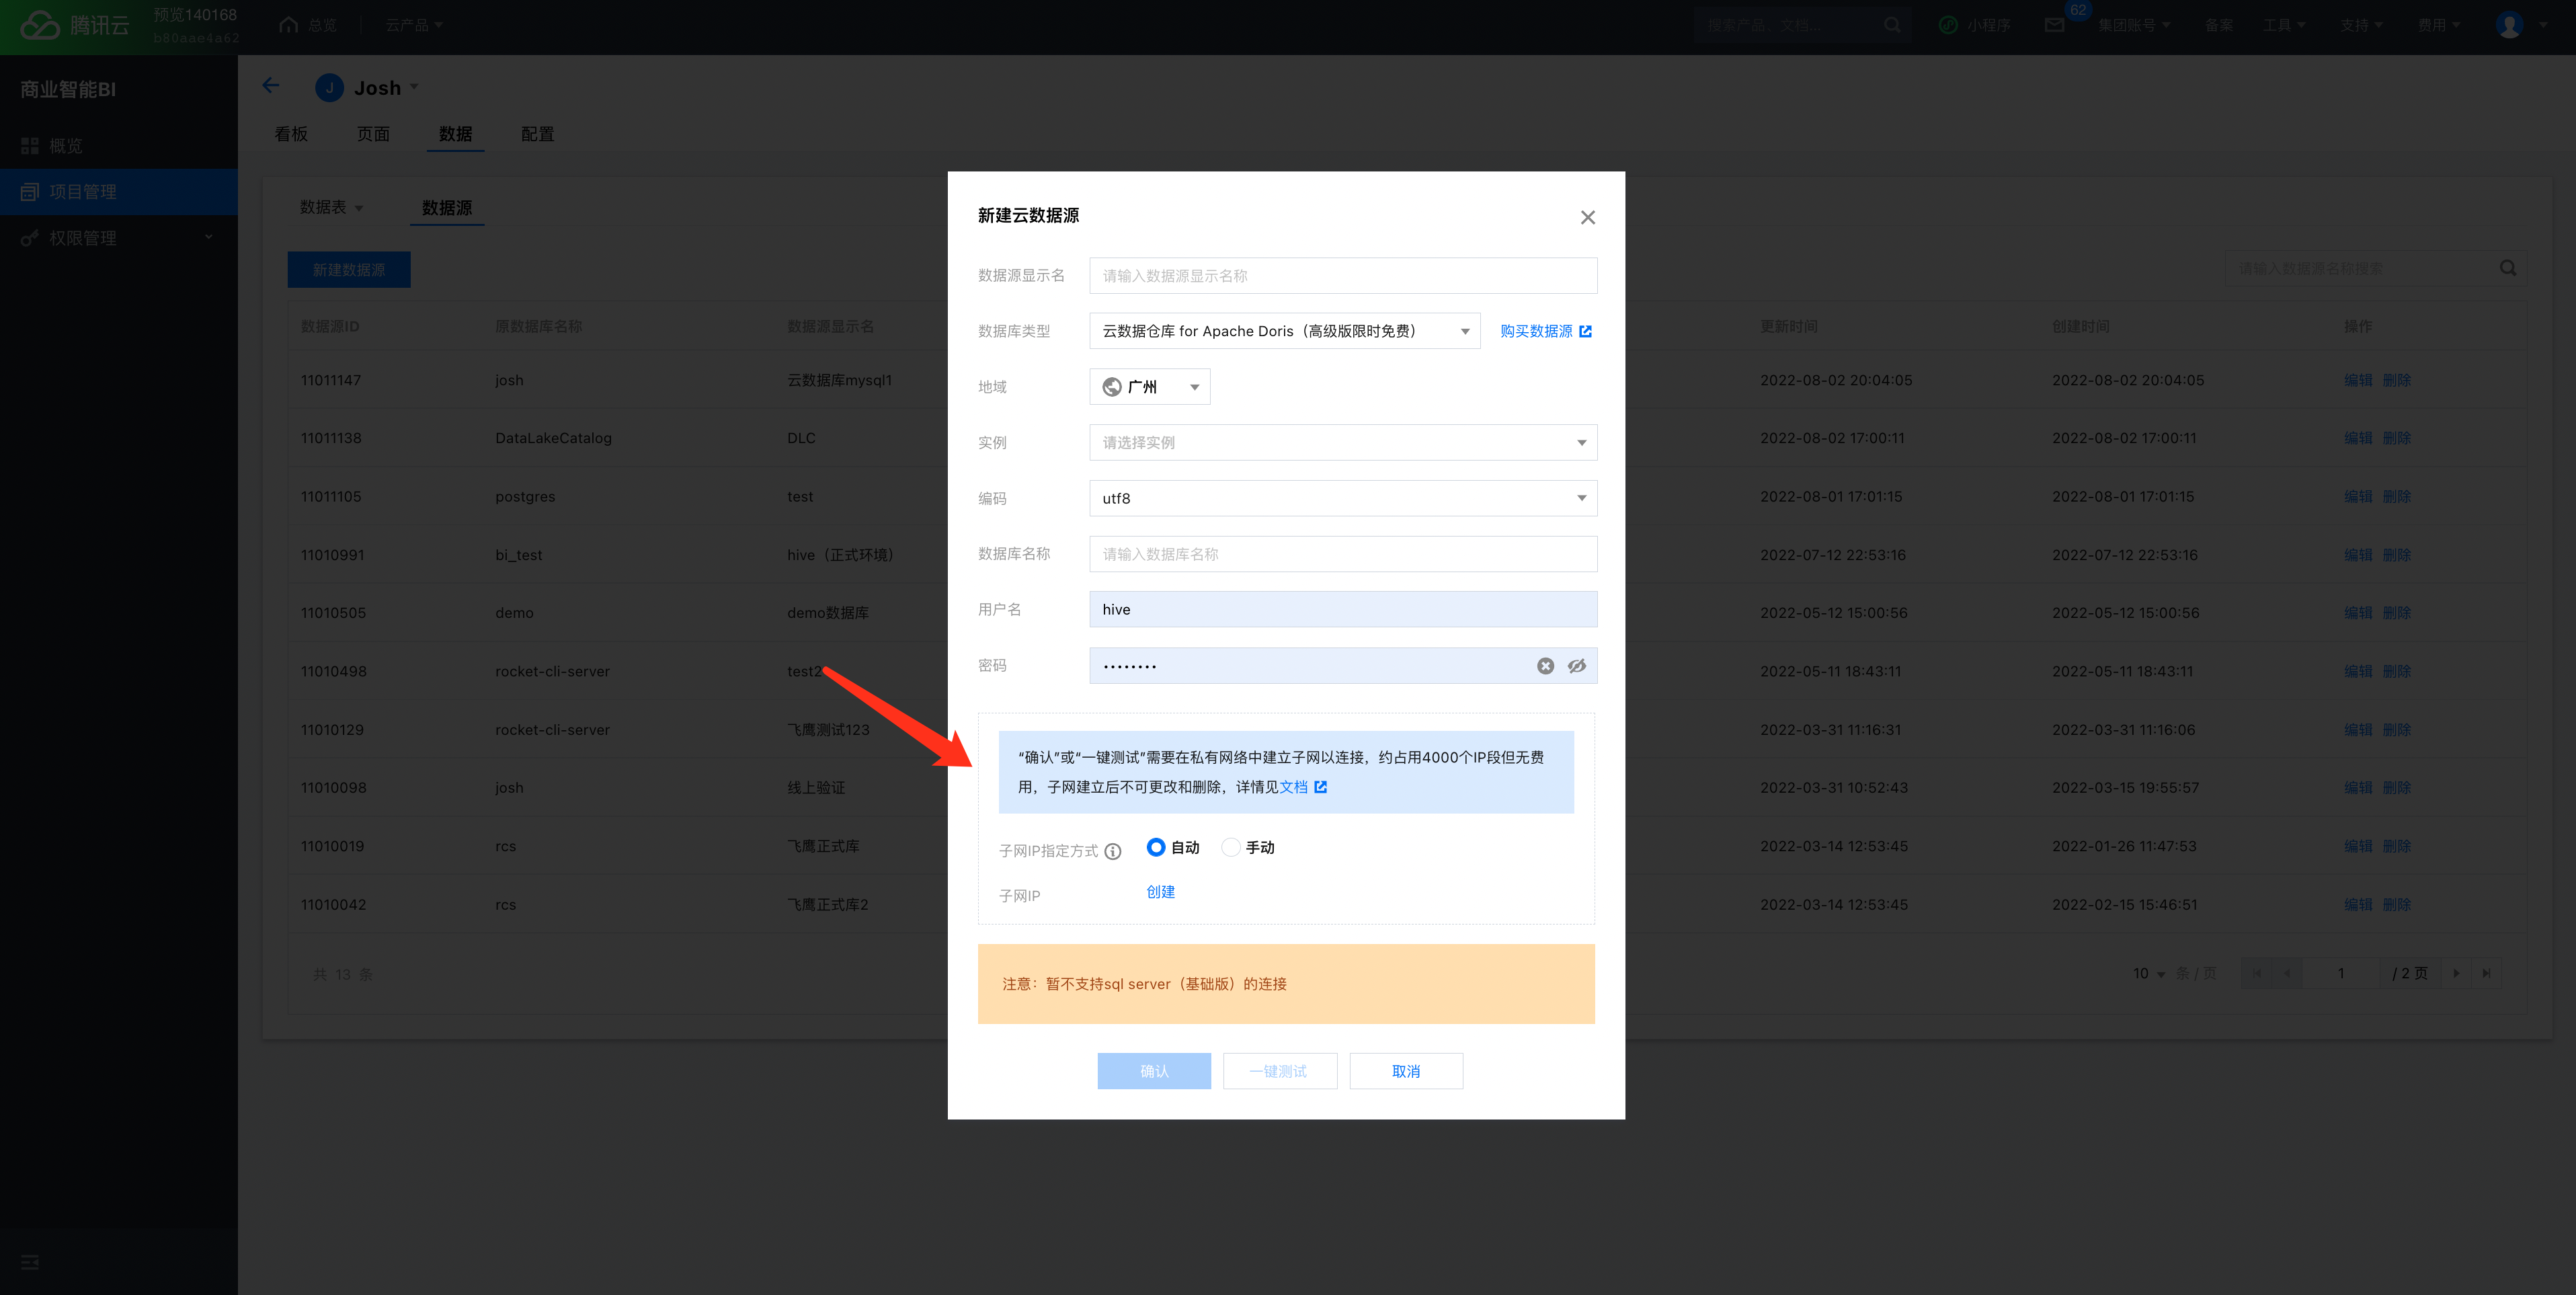Switch to the 配置 tab

(x=537, y=134)
